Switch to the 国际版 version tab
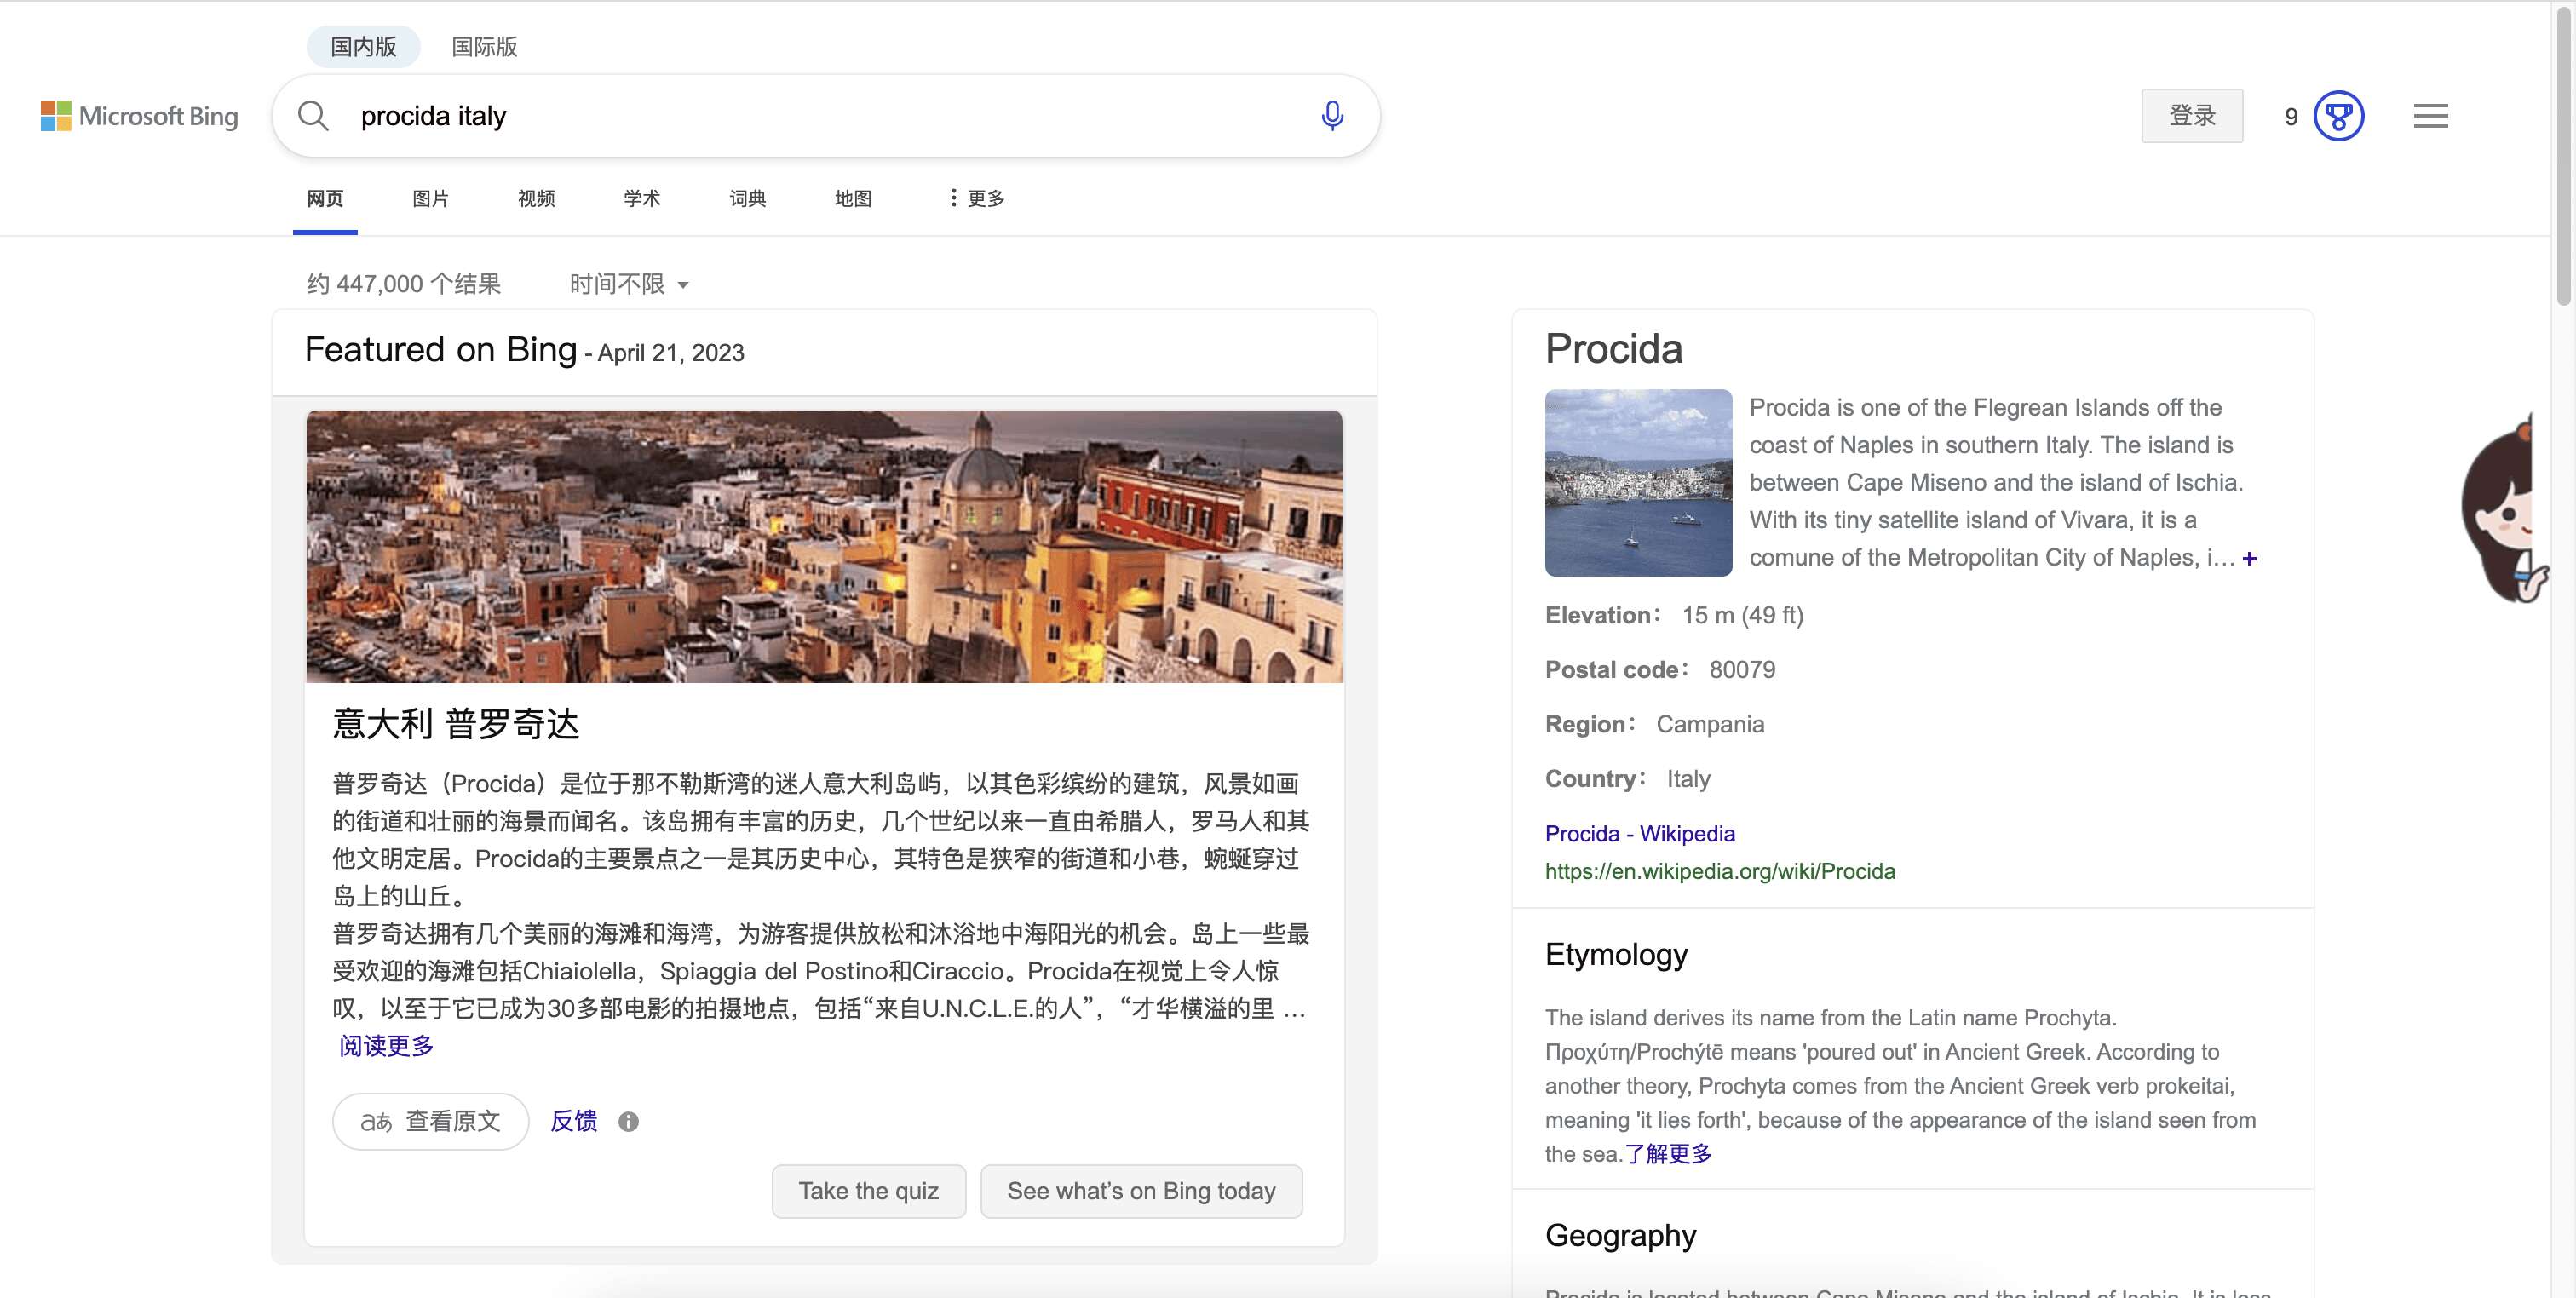The height and width of the screenshot is (1298, 2576). [x=484, y=46]
